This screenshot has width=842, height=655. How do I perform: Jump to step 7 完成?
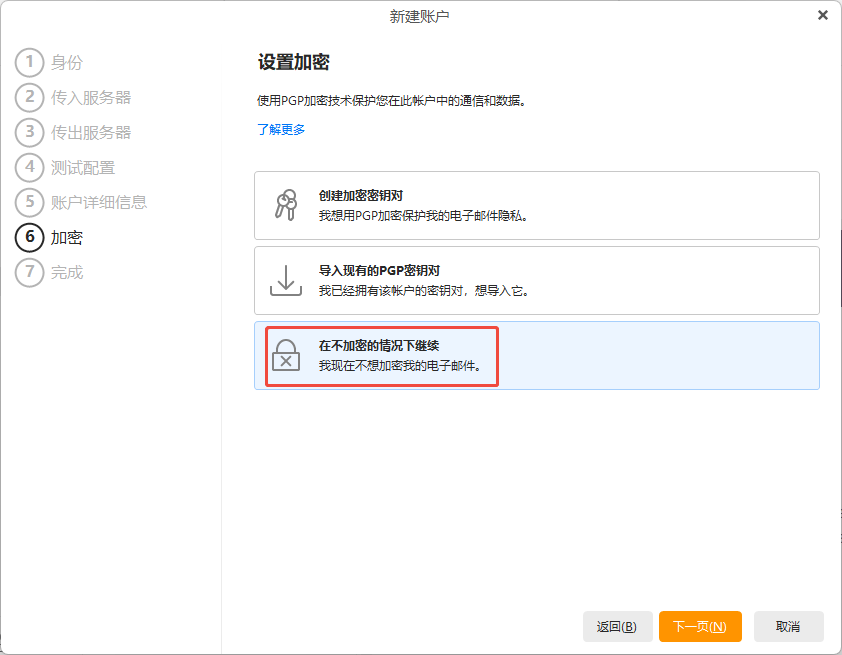(49, 272)
